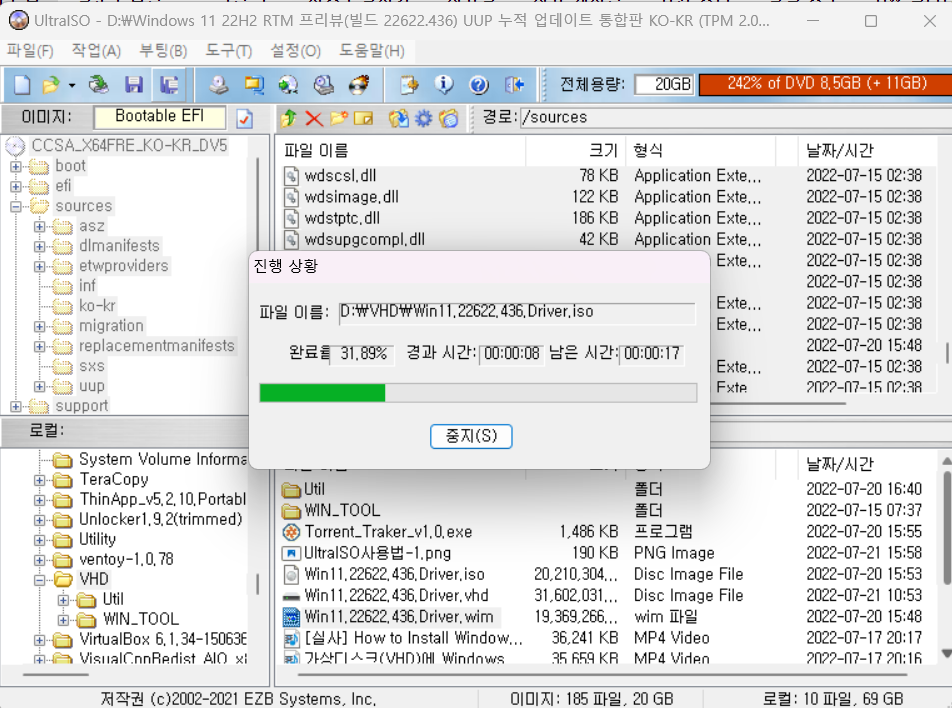Image resolution: width=952 pixels, height=708 pixels.
Task: Open the dropdown arrow beside Open icon
Action: click(72, 86)
